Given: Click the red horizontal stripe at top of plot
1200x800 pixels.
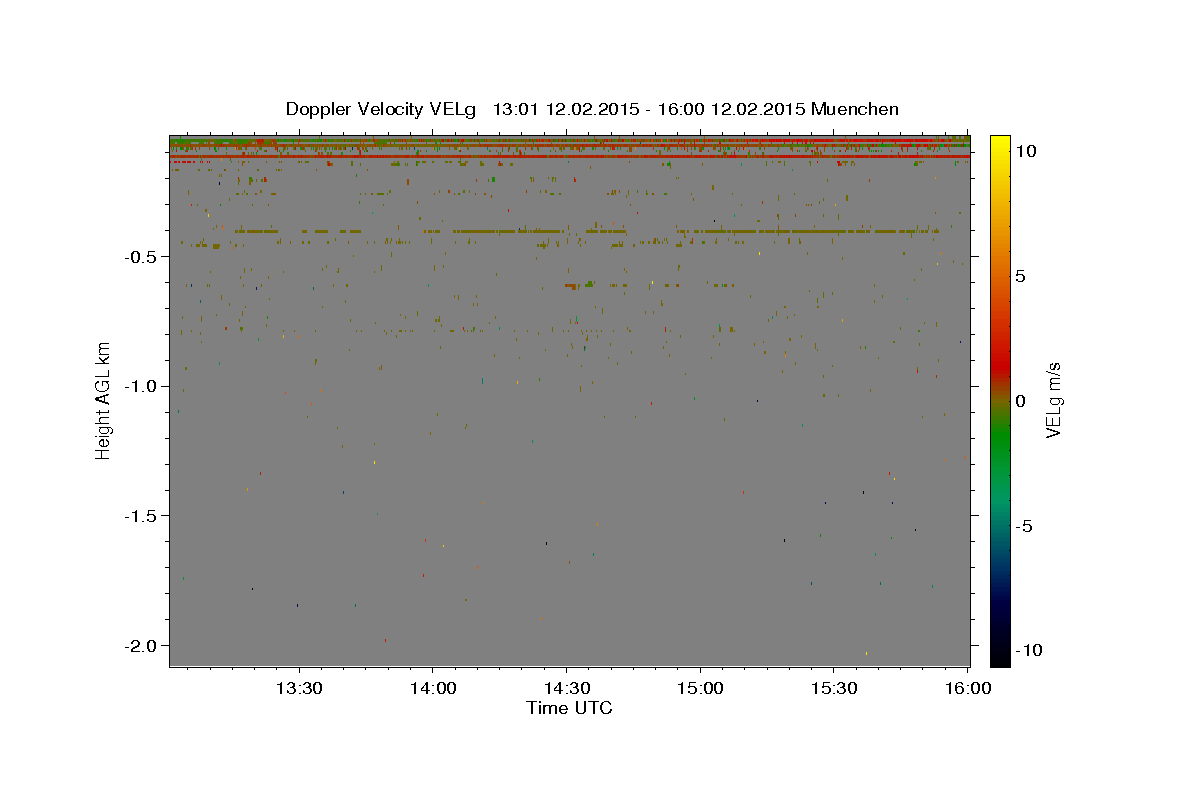Looking at the screenshot, I should (569, 156).
